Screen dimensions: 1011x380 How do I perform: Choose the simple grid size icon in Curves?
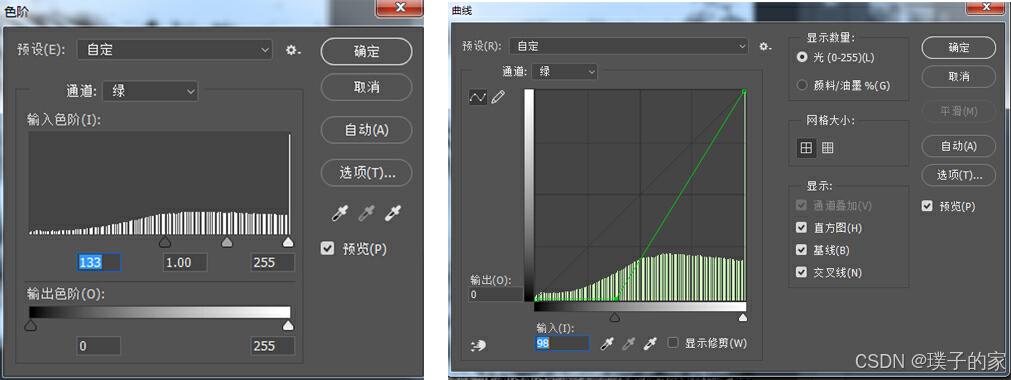(x=806, y=148)
